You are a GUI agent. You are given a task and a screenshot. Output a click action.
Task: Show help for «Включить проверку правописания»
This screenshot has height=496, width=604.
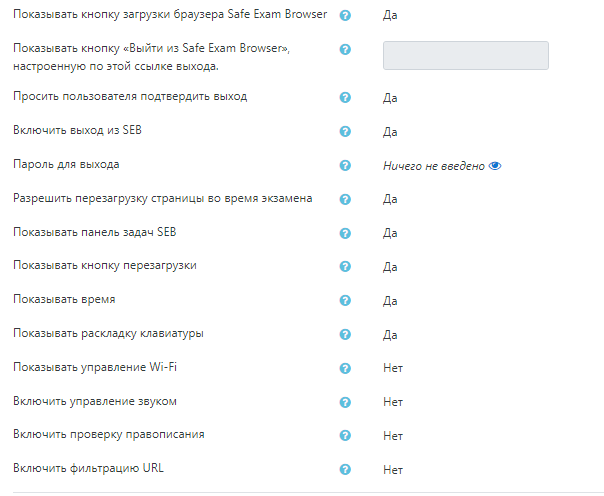(x=345, y=436)
